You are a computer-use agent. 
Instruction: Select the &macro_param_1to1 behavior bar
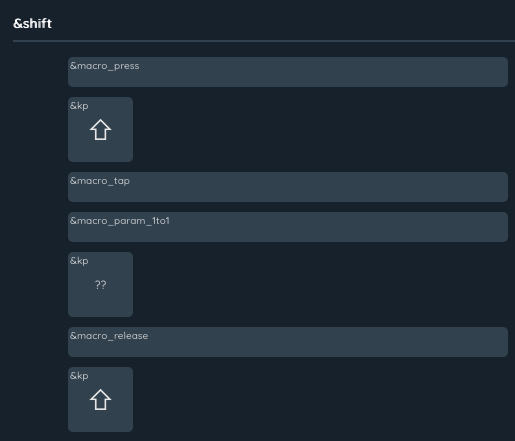point(288,227)
